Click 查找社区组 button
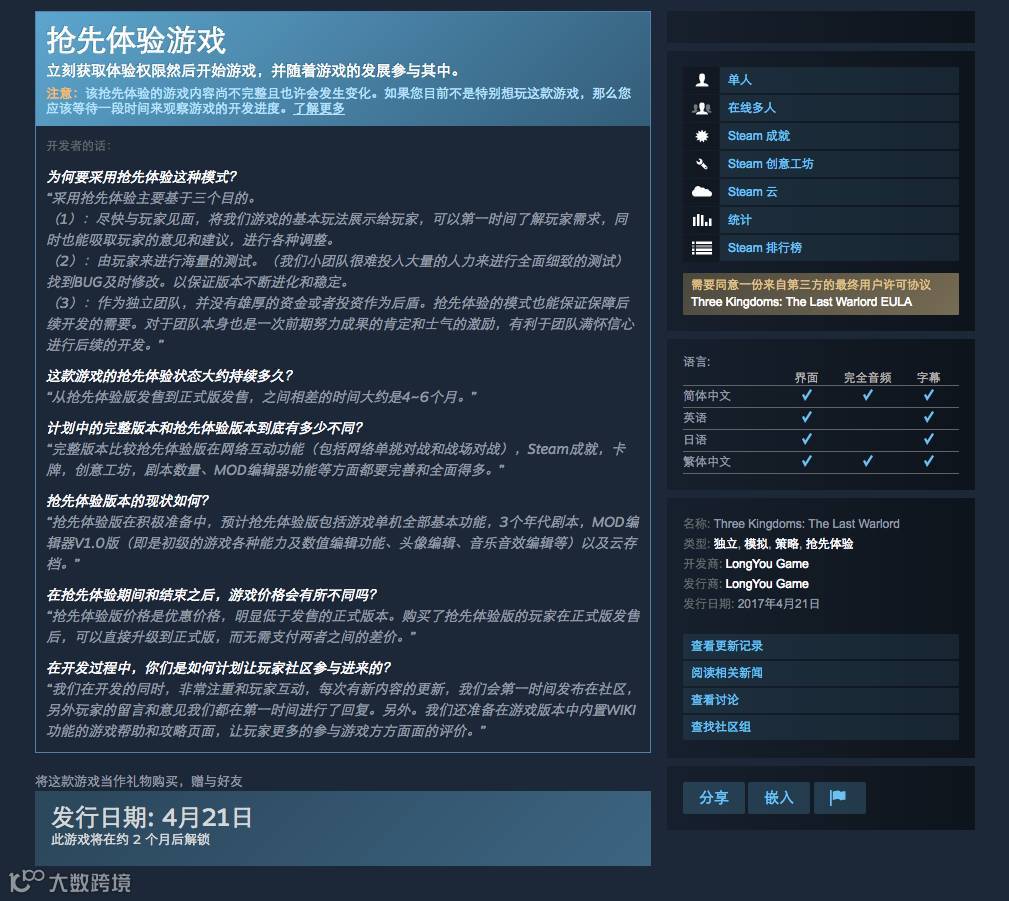The width and height of the screenshot is (1009, 901). pos(820,727)
